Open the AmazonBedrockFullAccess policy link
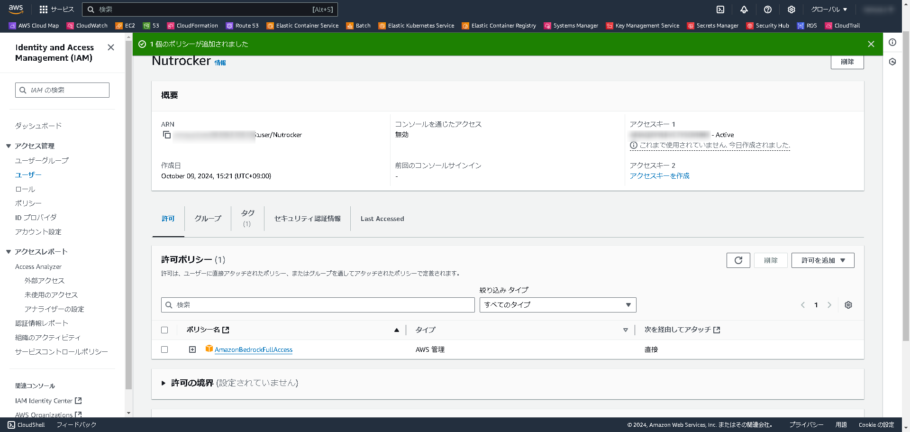 point(254,350)
